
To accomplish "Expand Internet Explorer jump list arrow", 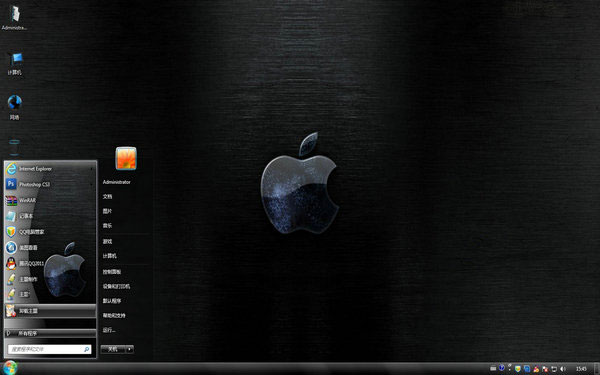I will tap(91, 169).
